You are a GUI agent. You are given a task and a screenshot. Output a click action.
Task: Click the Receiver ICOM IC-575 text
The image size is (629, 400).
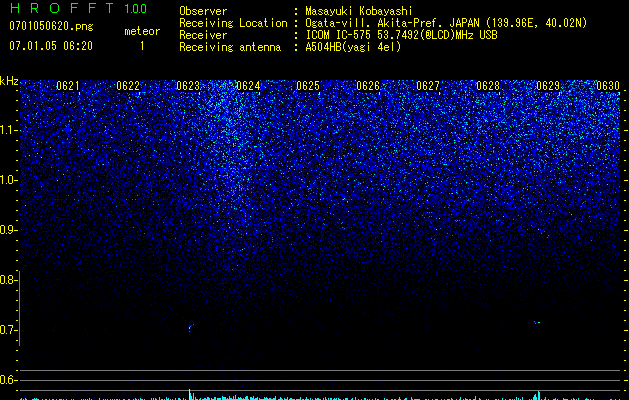(401, 35)
